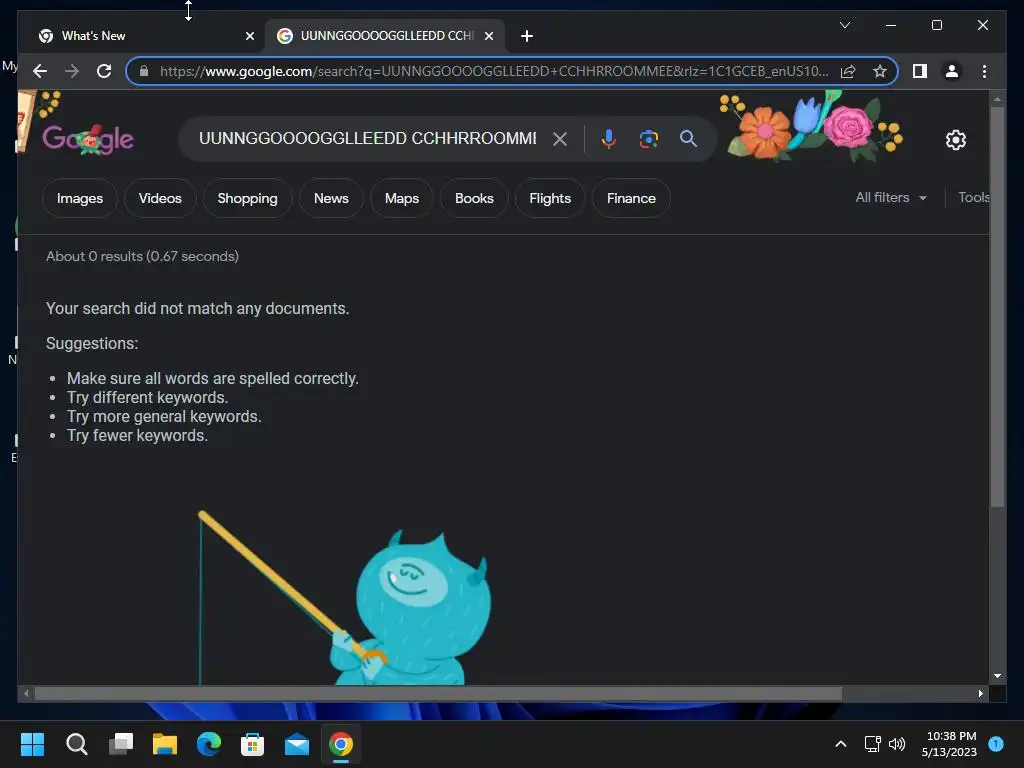This screenshot has height=768, width=1024.
Task: Start a search by voice
Action: pyautogui.click(x=608, y=138)
